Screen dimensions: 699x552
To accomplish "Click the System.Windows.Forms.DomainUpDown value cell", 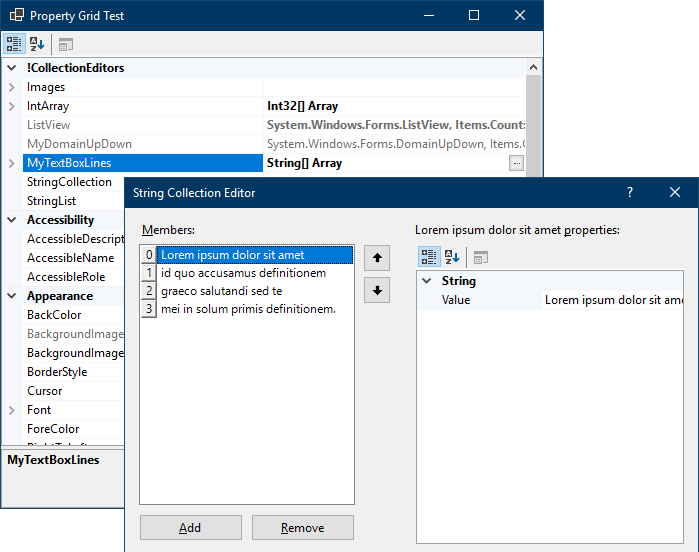I will click(x=395, y=144).
